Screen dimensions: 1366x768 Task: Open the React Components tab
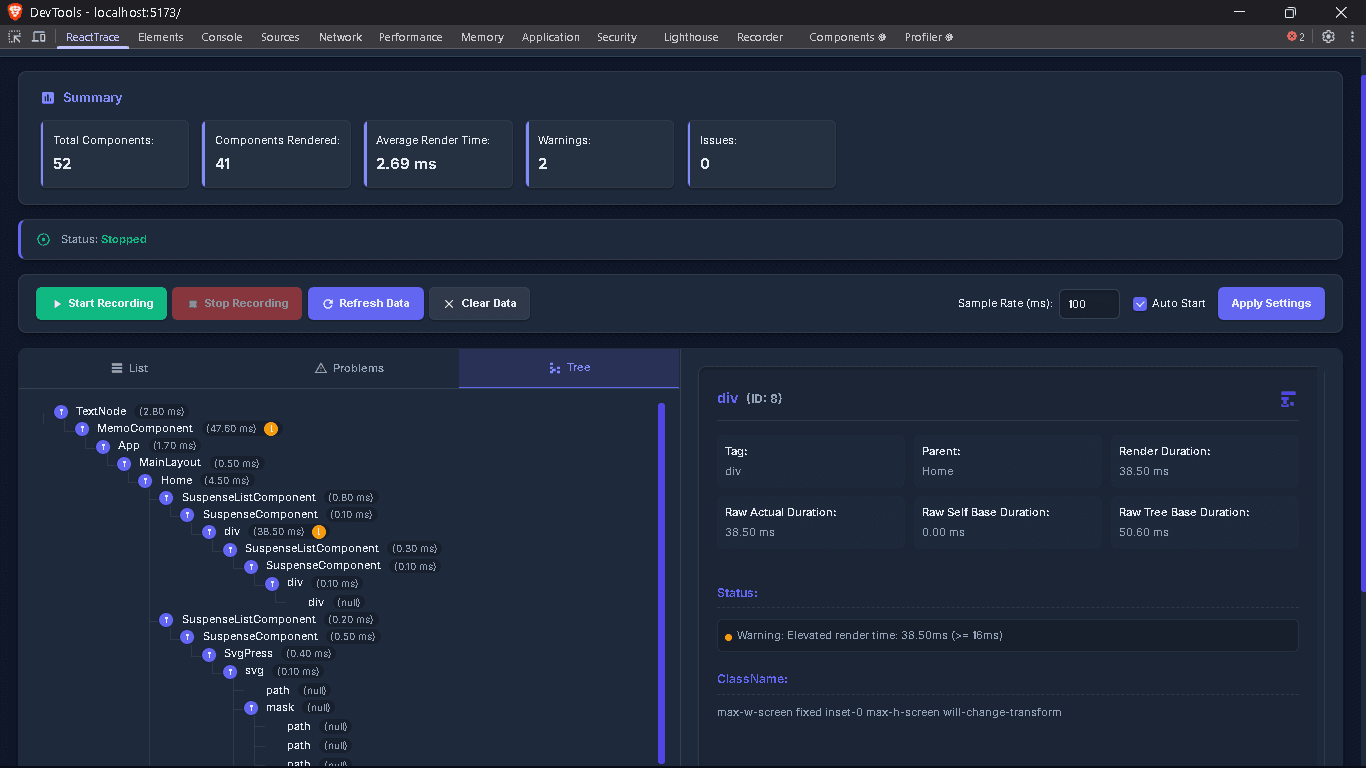click(848, 37)
